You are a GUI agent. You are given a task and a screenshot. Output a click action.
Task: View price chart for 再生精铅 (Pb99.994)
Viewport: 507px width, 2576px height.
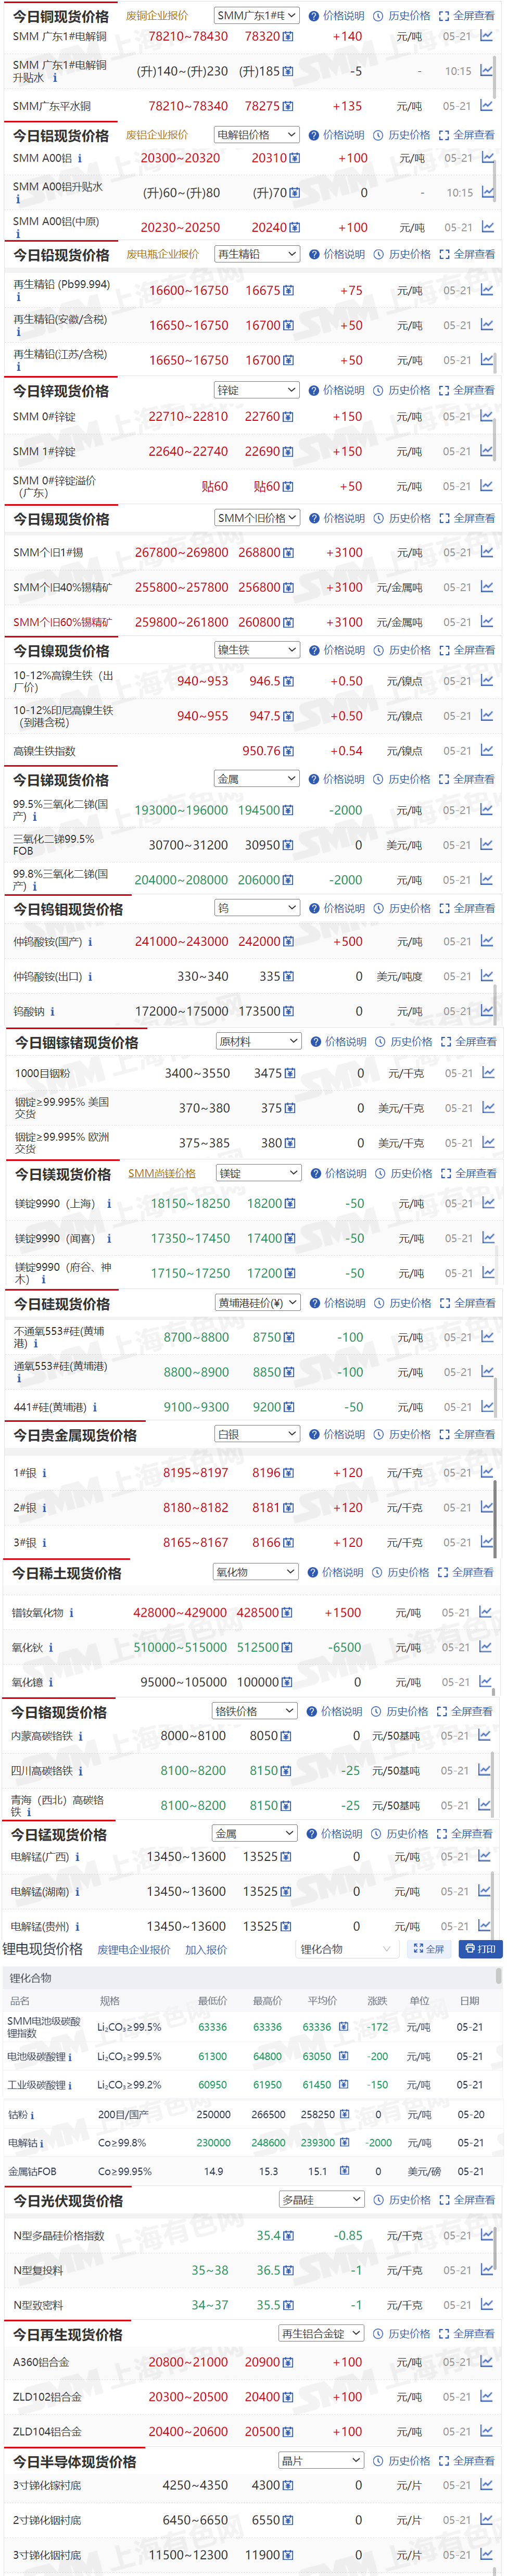[x=486, y=290]
